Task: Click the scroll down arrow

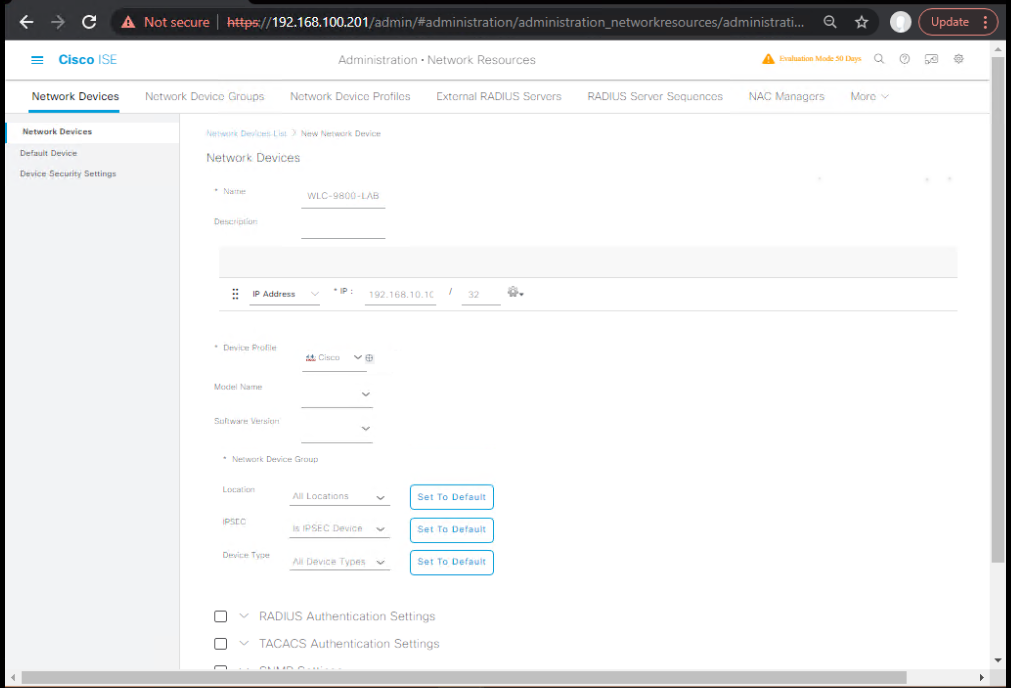Action: point(998,660)
